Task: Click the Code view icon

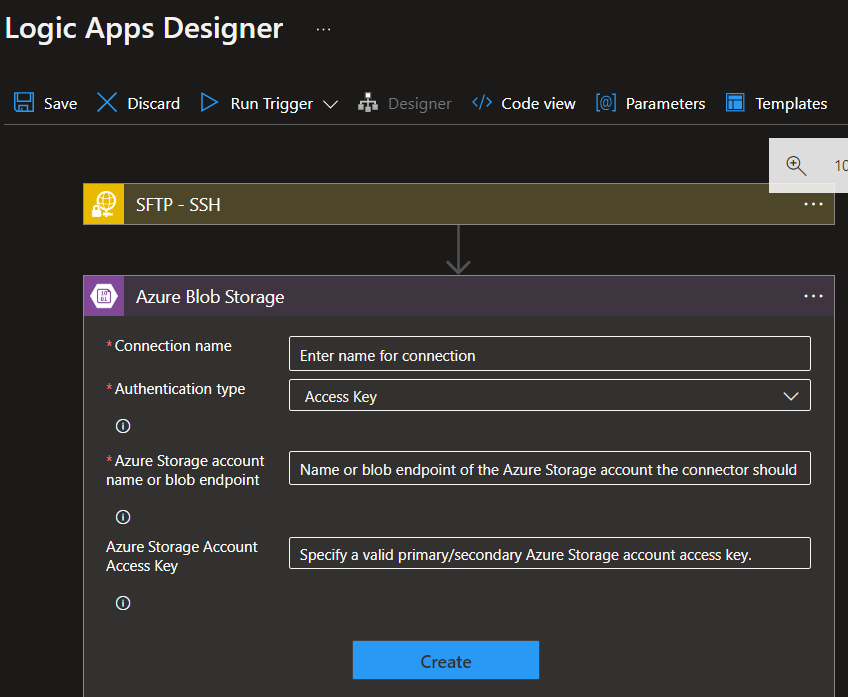Action: point(482,103)
